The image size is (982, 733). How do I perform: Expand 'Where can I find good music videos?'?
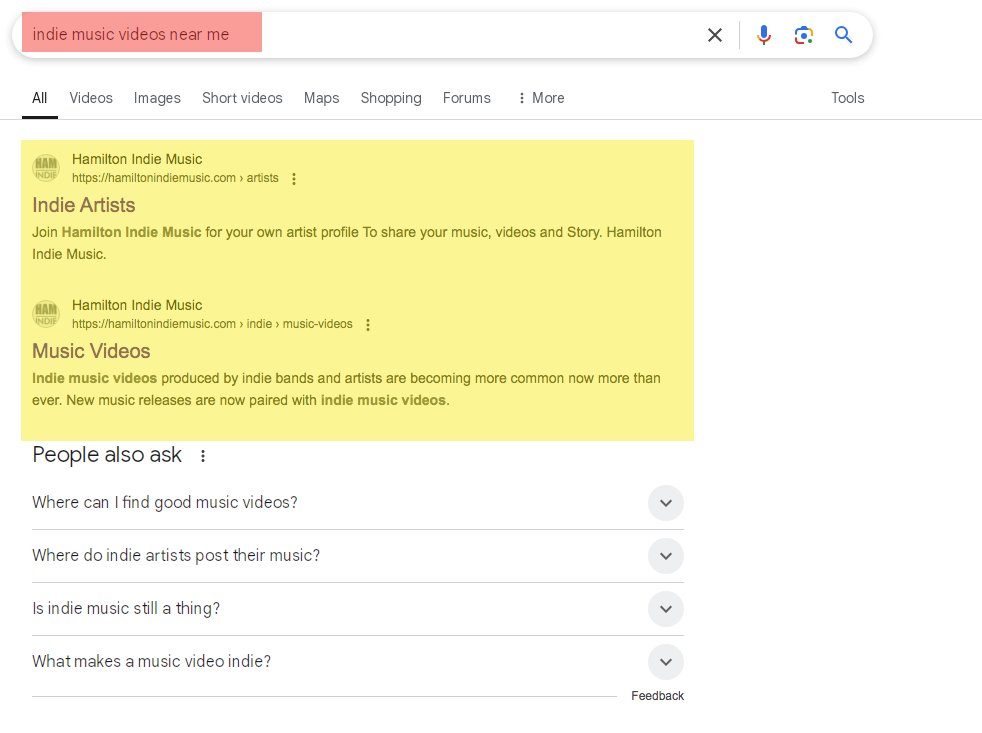358,502
